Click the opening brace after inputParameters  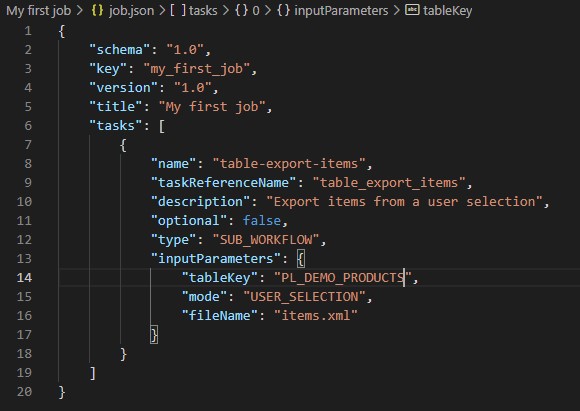301,259
